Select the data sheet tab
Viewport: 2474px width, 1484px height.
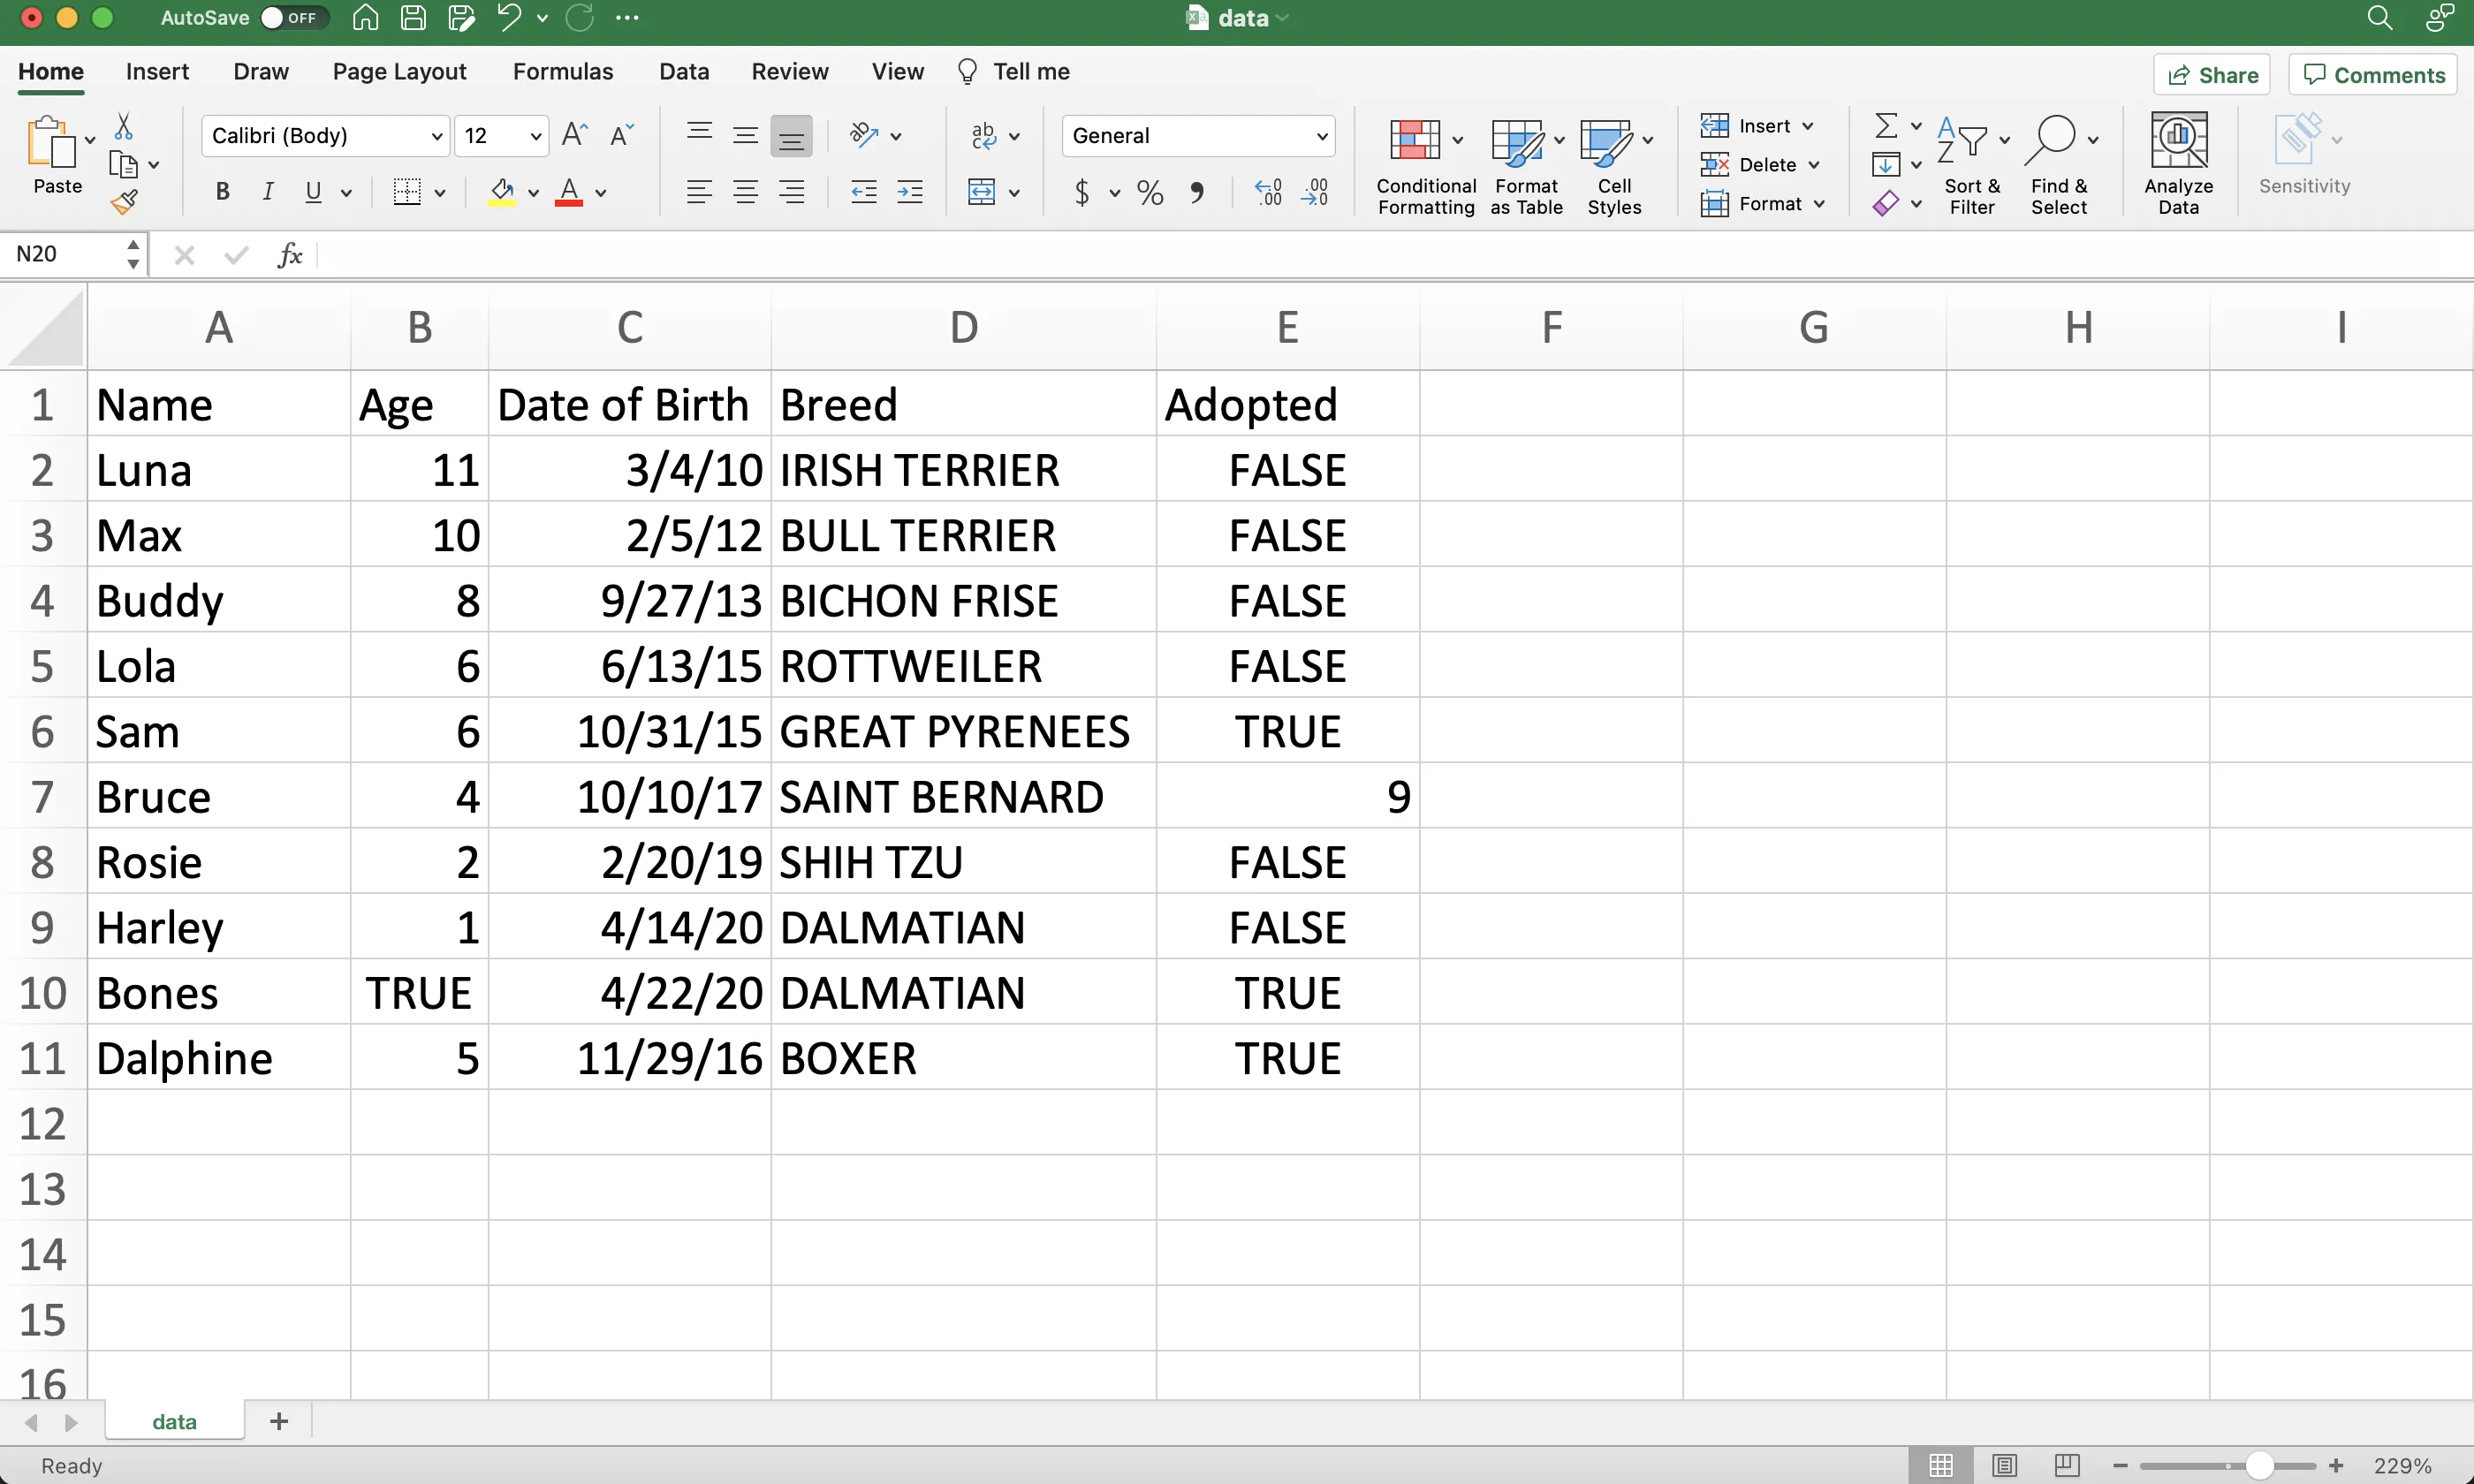[174, 1421]
